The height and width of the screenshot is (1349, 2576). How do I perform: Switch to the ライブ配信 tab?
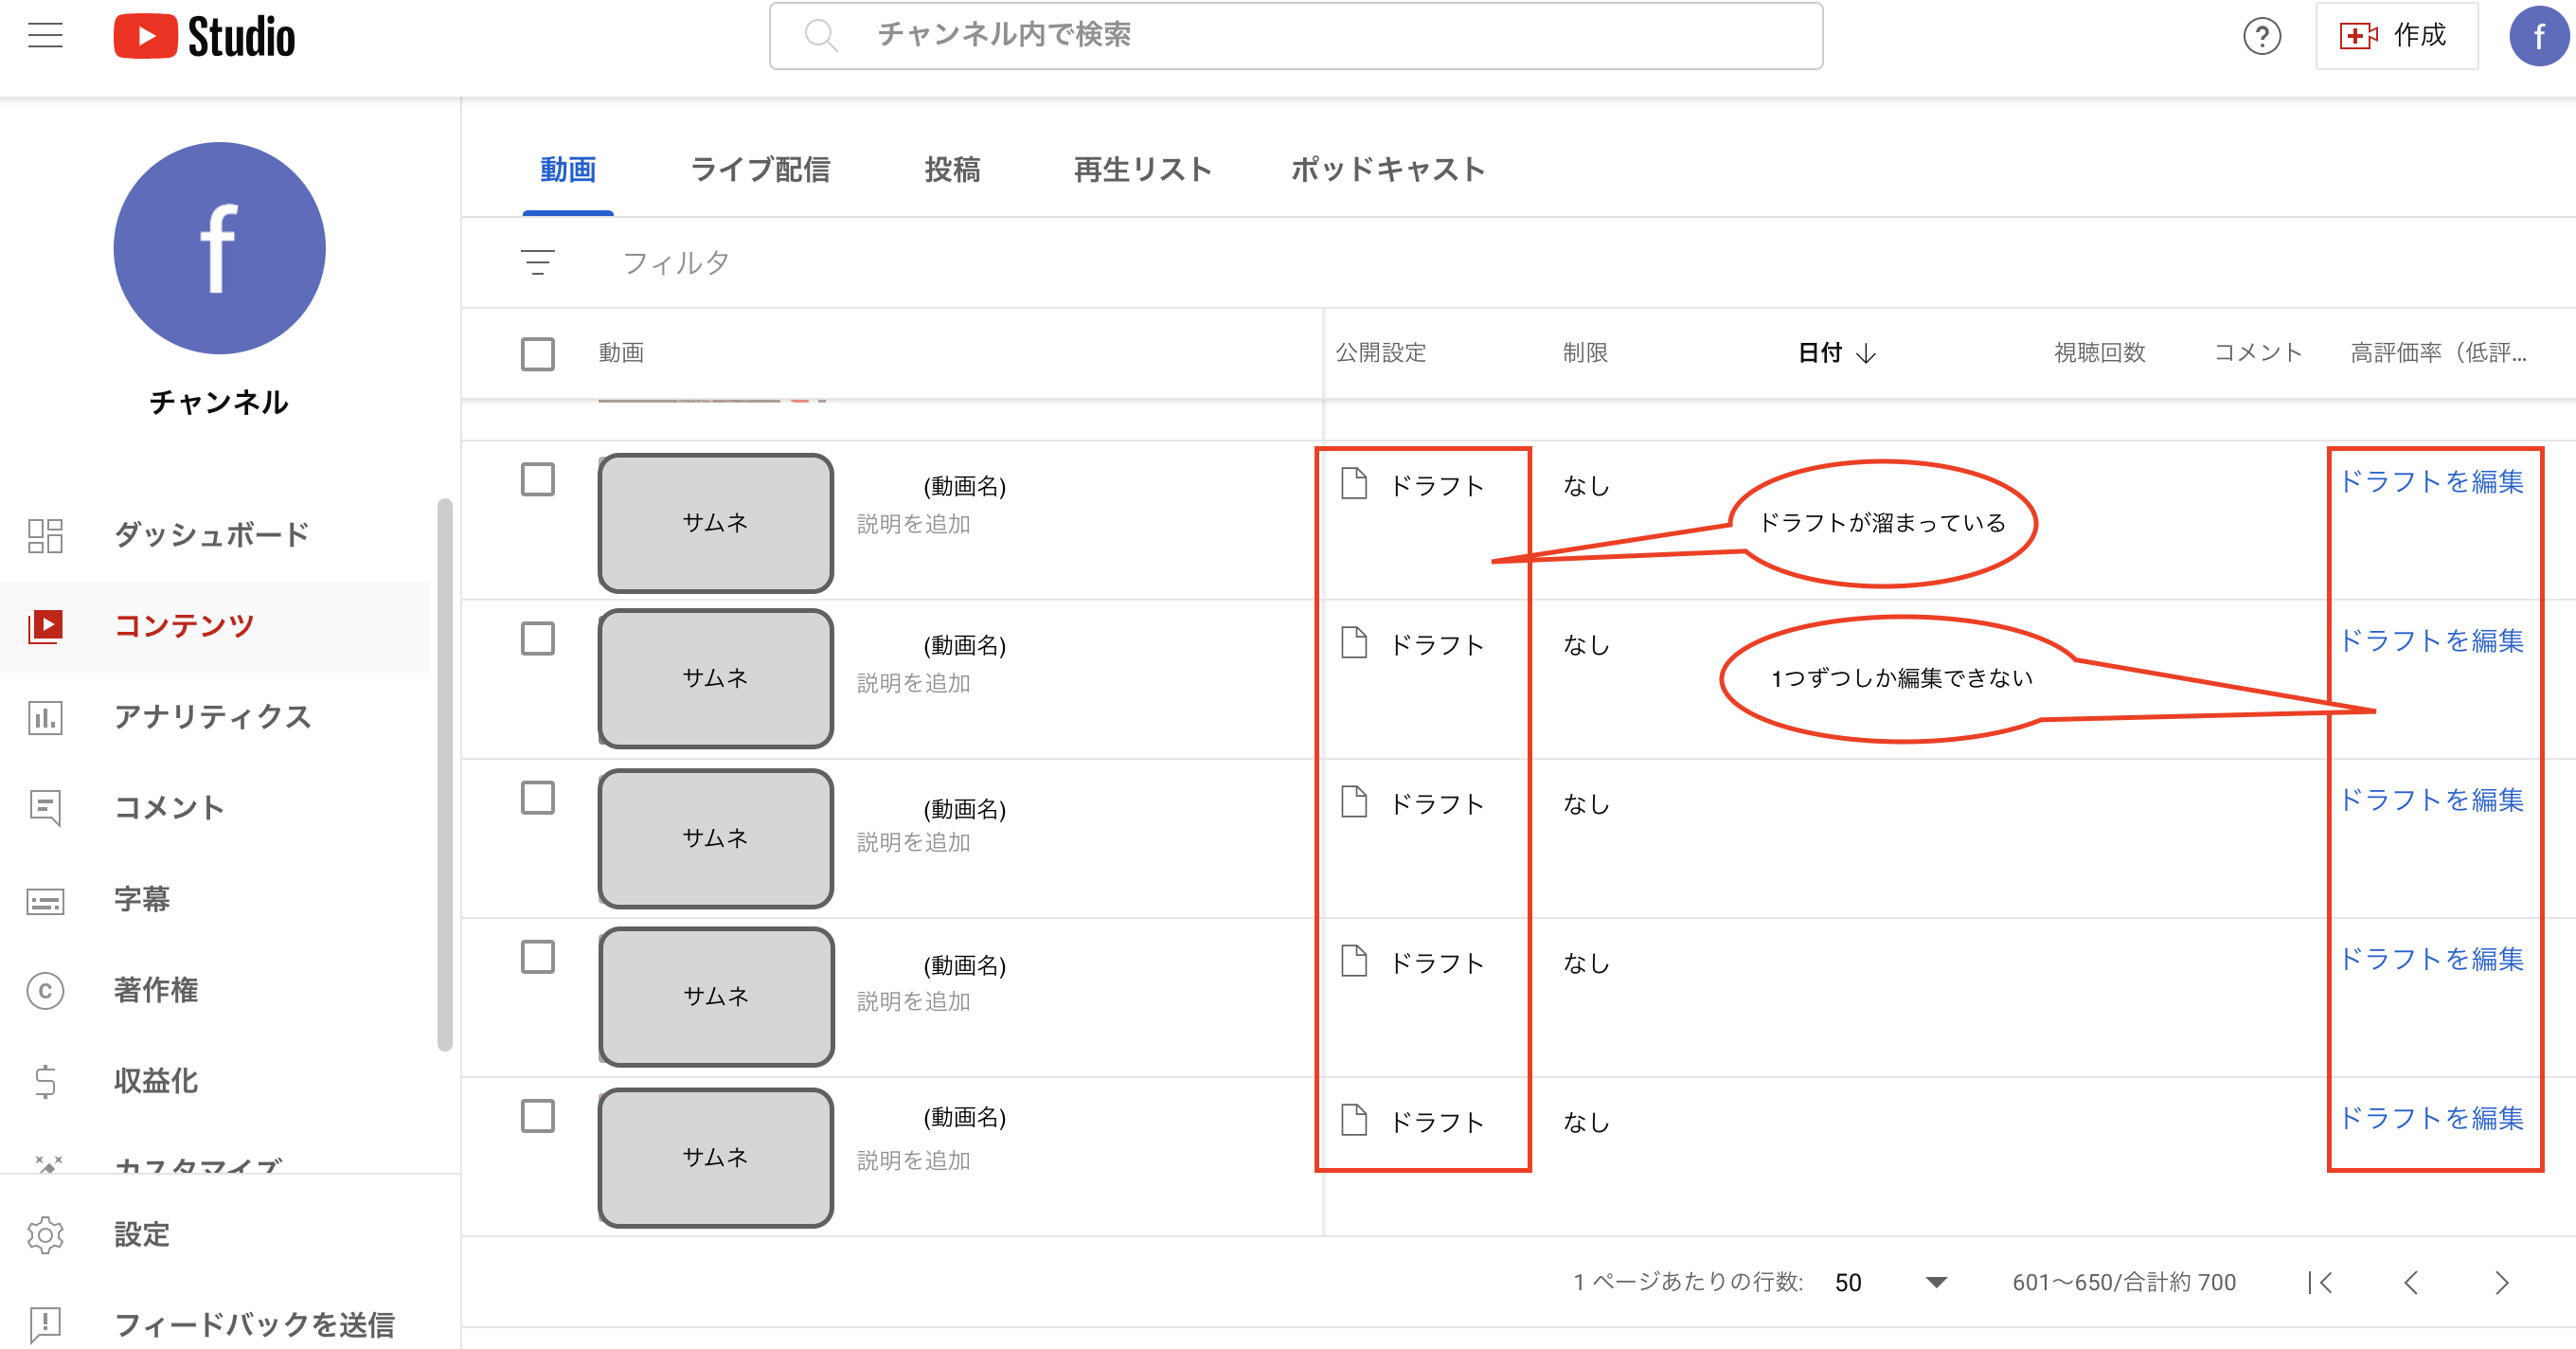(761, 170)
